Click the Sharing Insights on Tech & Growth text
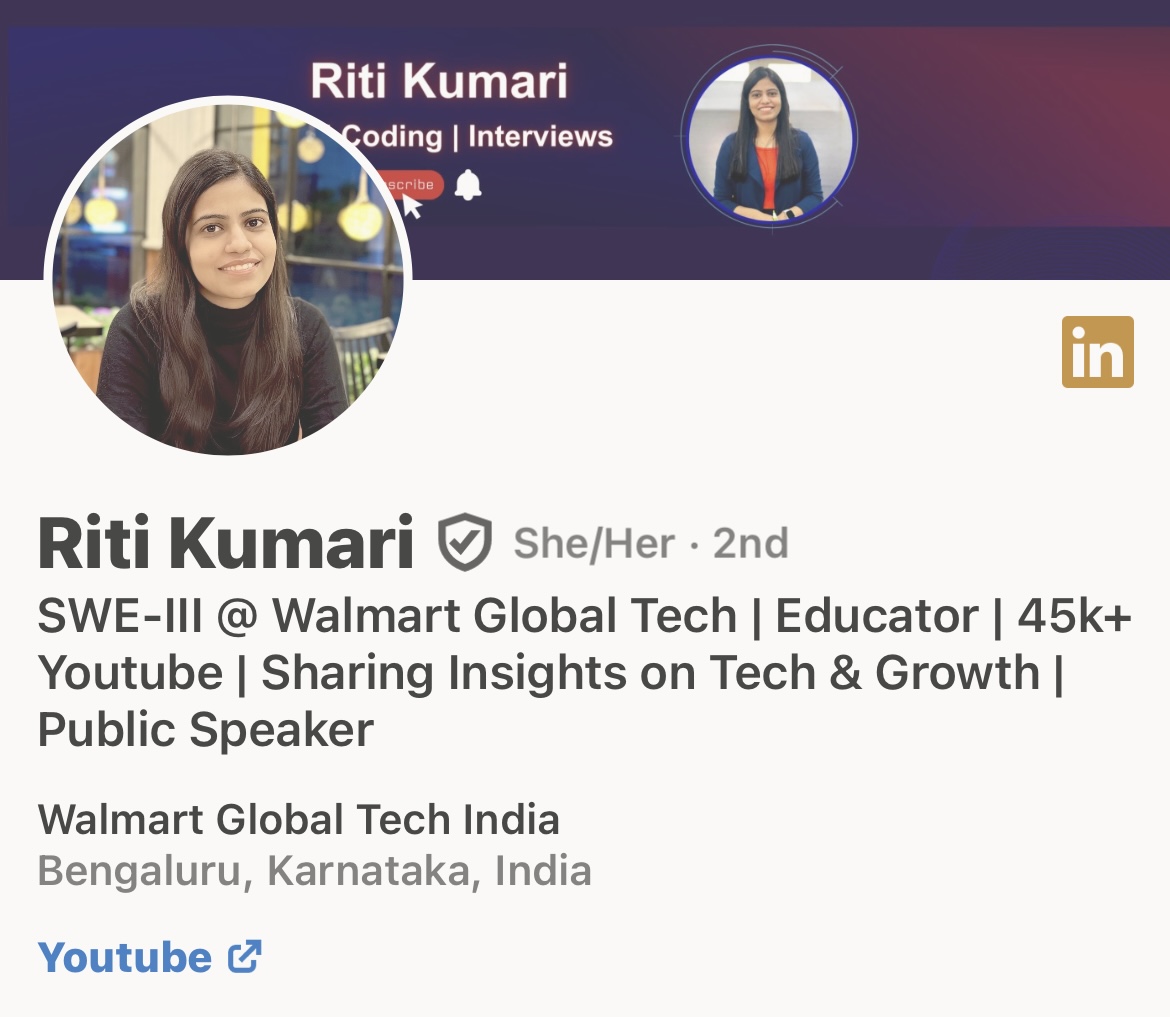1170x1017 pixels. click(651, 673)
